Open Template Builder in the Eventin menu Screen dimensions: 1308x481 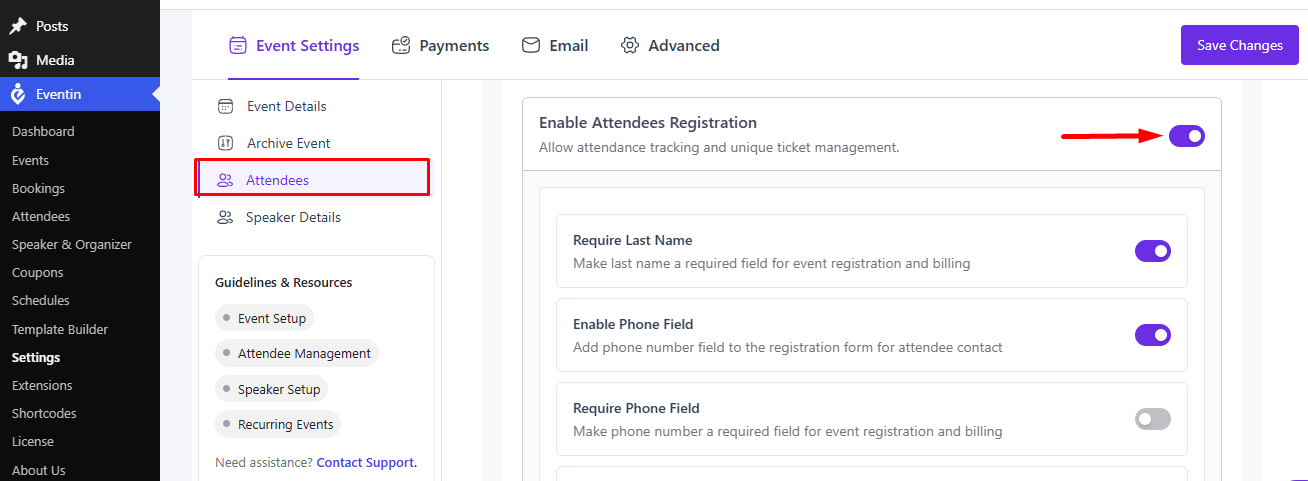coord(60,329)
